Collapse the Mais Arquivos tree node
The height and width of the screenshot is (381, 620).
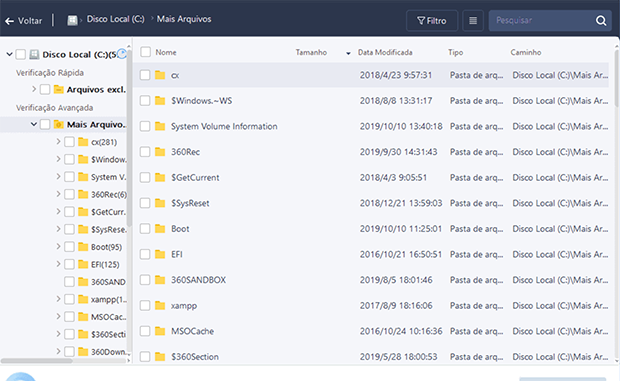click(x=34, y=124)
